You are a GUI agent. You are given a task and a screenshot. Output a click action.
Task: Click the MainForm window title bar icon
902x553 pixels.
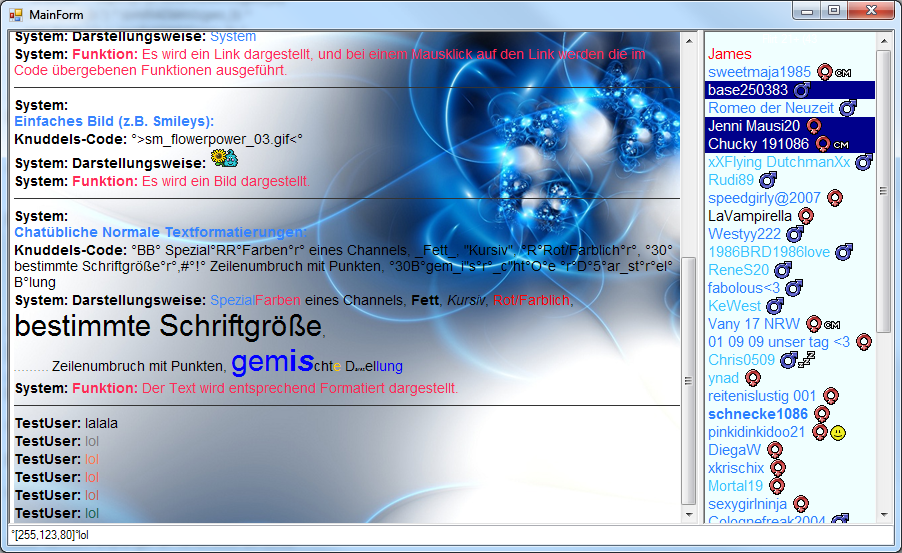tap(16, 15)
